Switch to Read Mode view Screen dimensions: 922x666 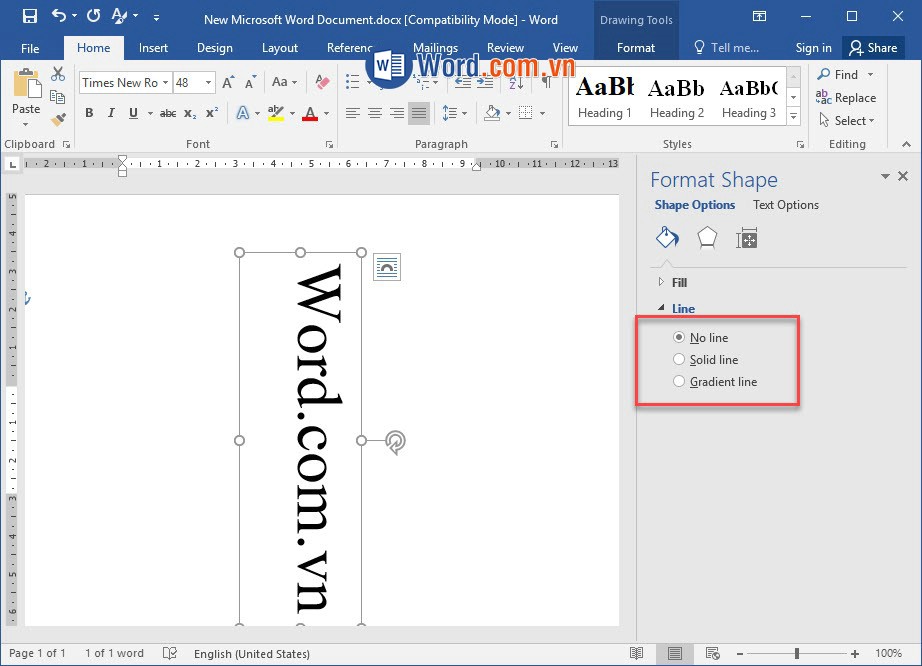[x=636, y=653]
